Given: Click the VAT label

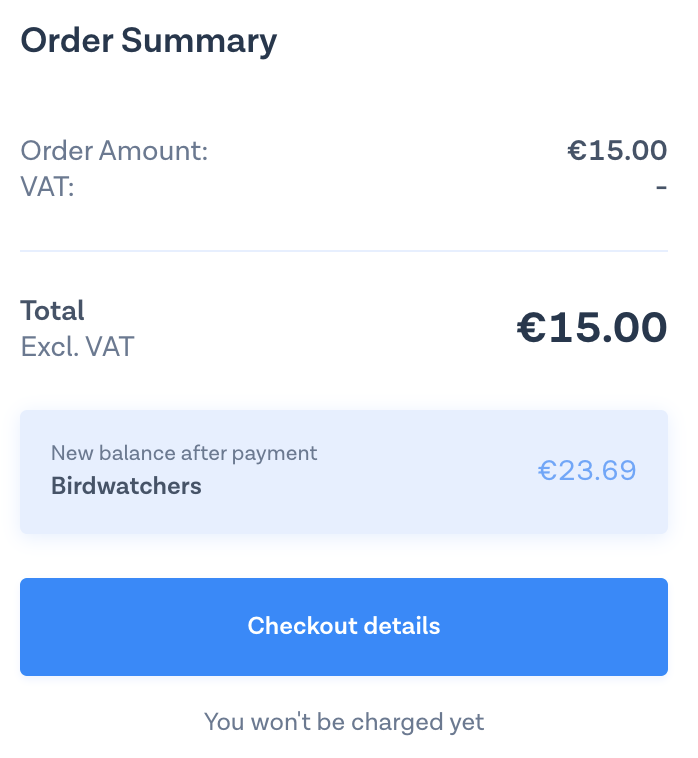Looking at the screenshot, I should pyautogui.click(x=48, y=186).
